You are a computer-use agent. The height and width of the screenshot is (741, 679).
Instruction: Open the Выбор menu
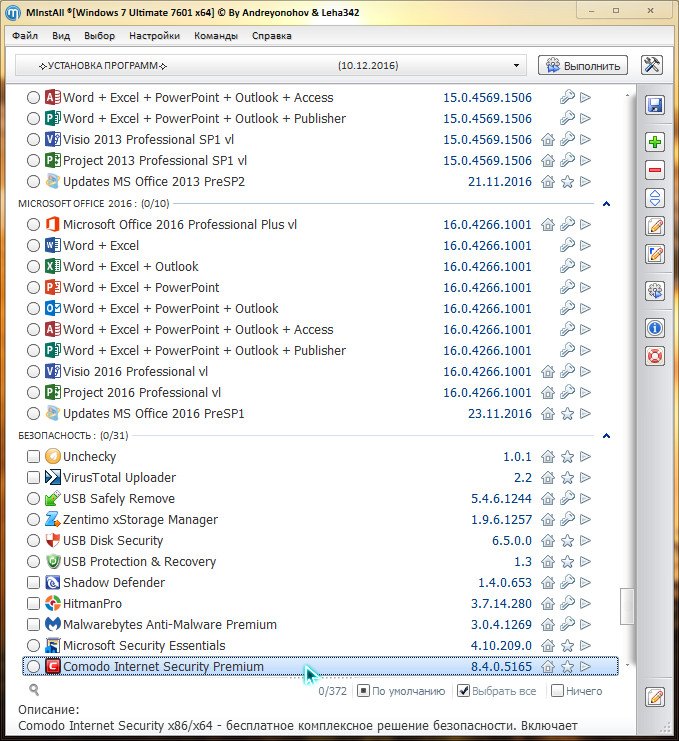(99, 36)
